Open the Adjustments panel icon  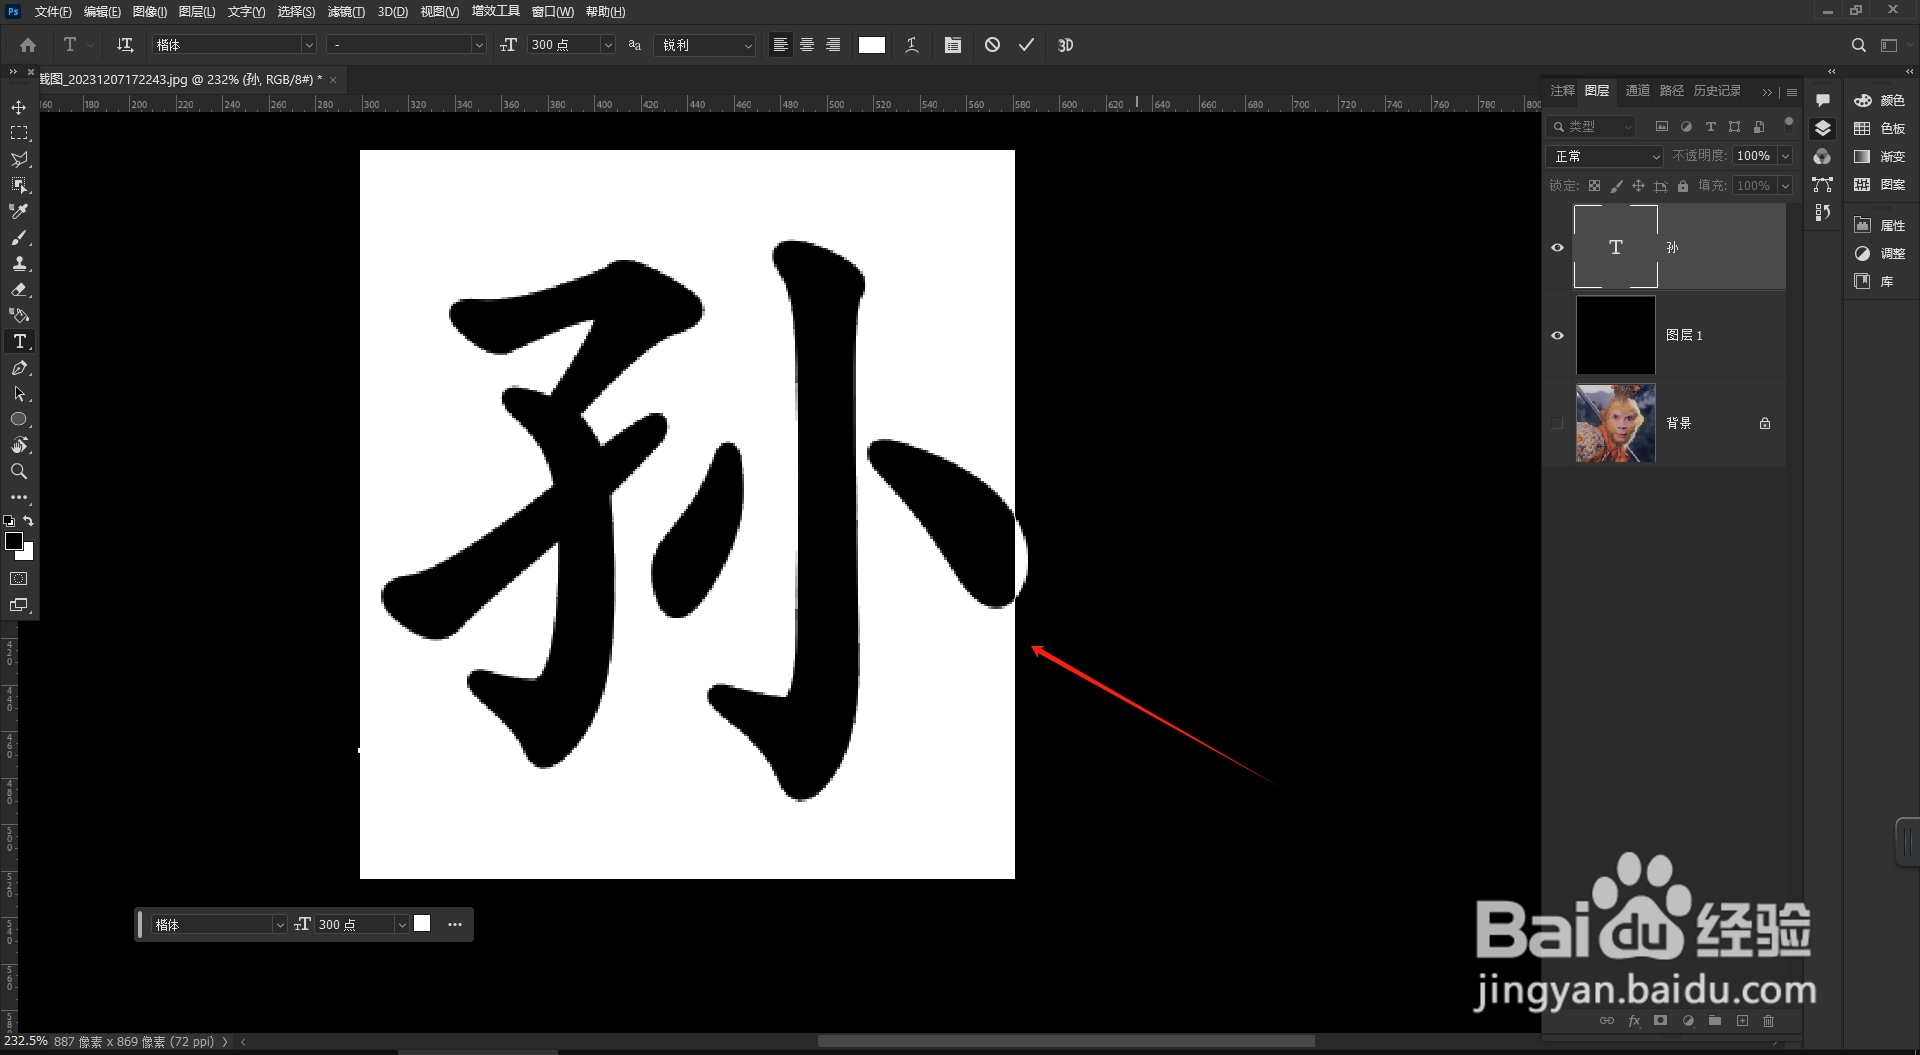point(1862,254)
